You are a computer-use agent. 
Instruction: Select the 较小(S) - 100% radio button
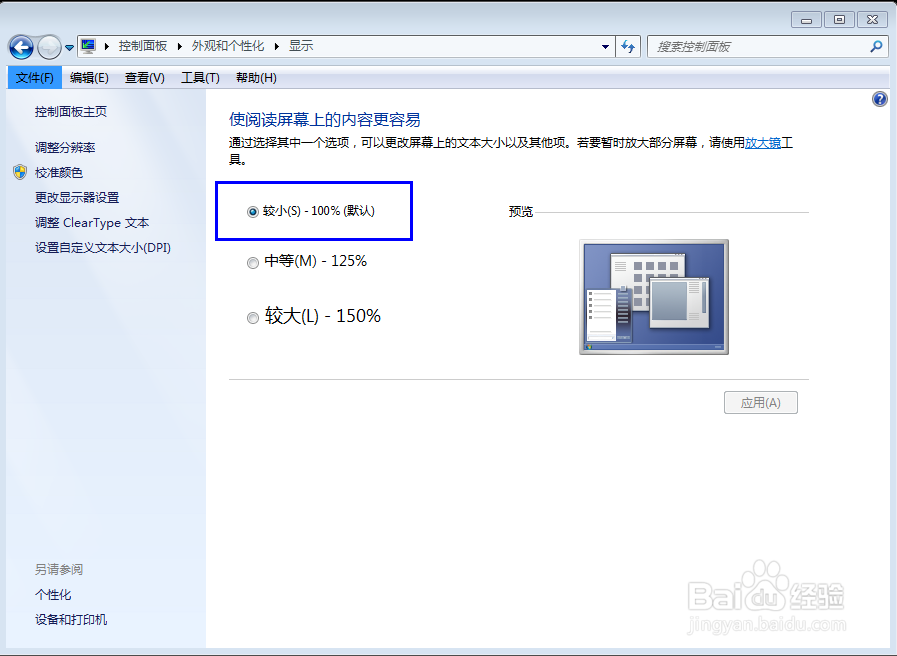253,211
